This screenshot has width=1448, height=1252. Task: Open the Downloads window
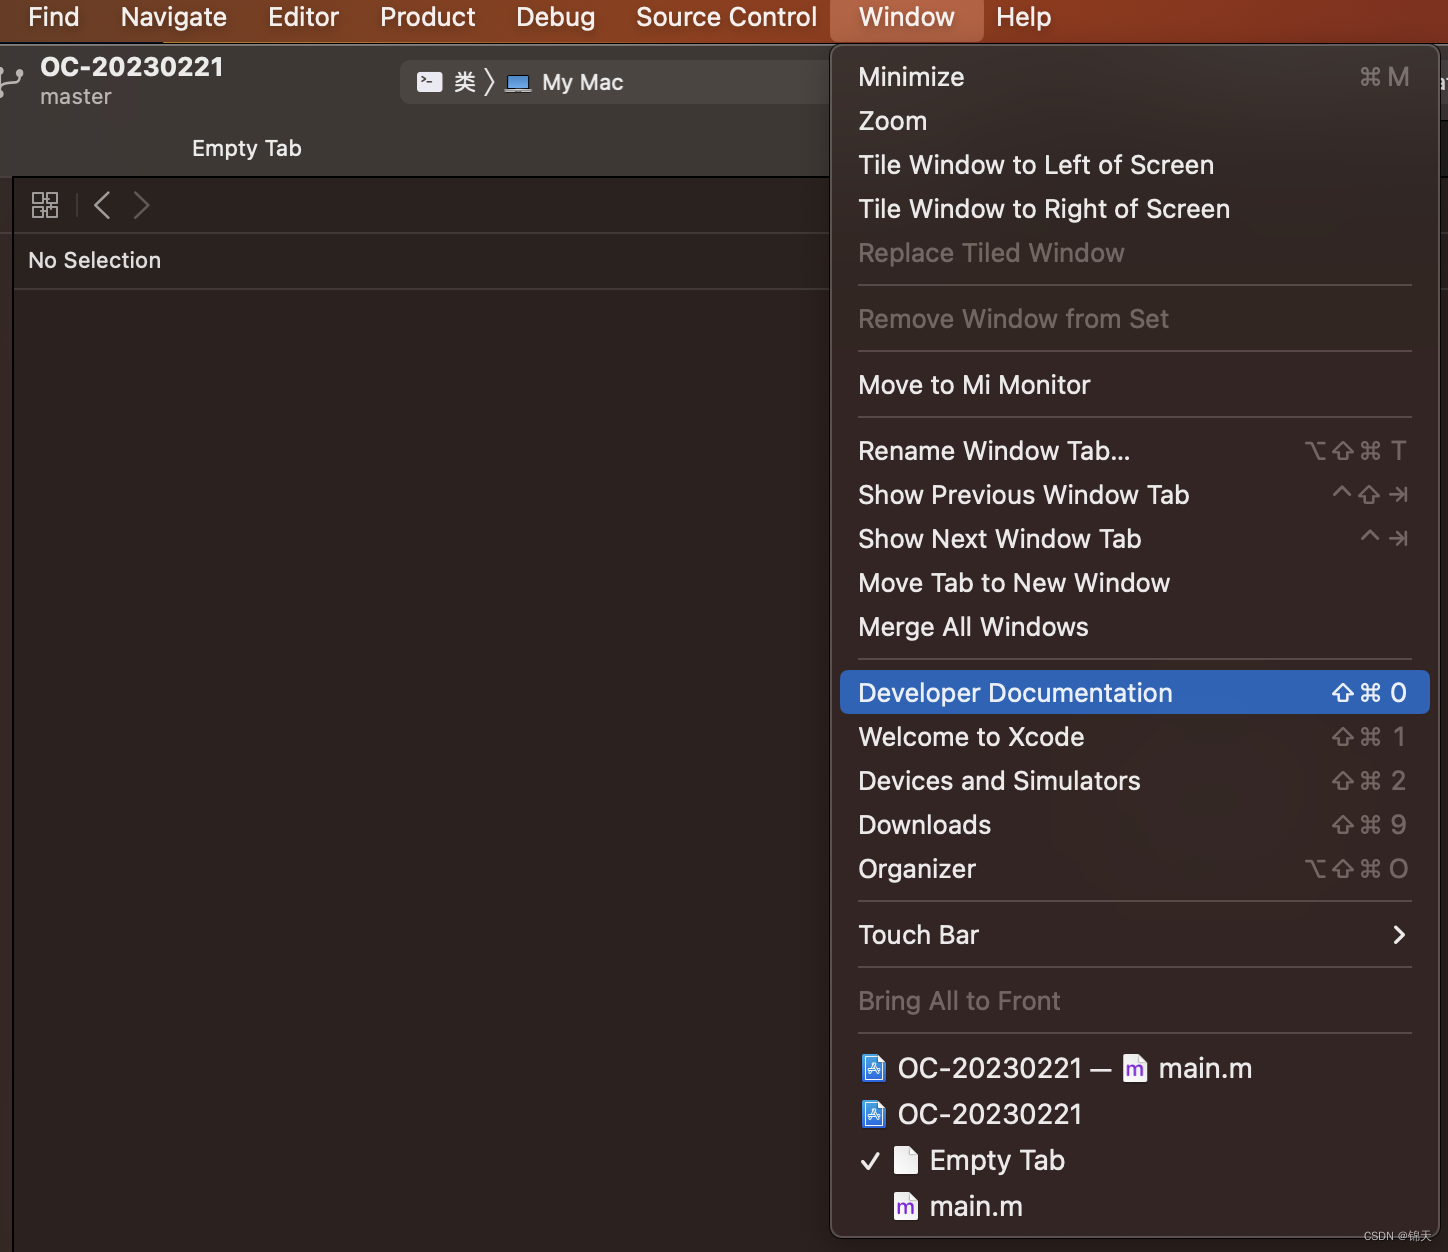(1135, 825)
